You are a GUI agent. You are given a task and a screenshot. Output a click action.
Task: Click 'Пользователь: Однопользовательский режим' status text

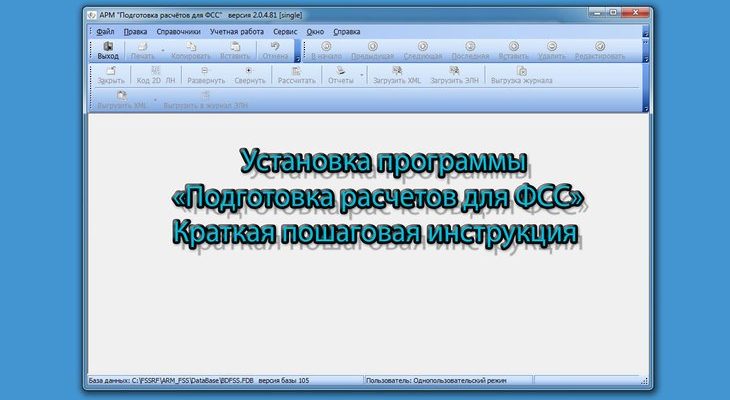(x=436, y=380)
